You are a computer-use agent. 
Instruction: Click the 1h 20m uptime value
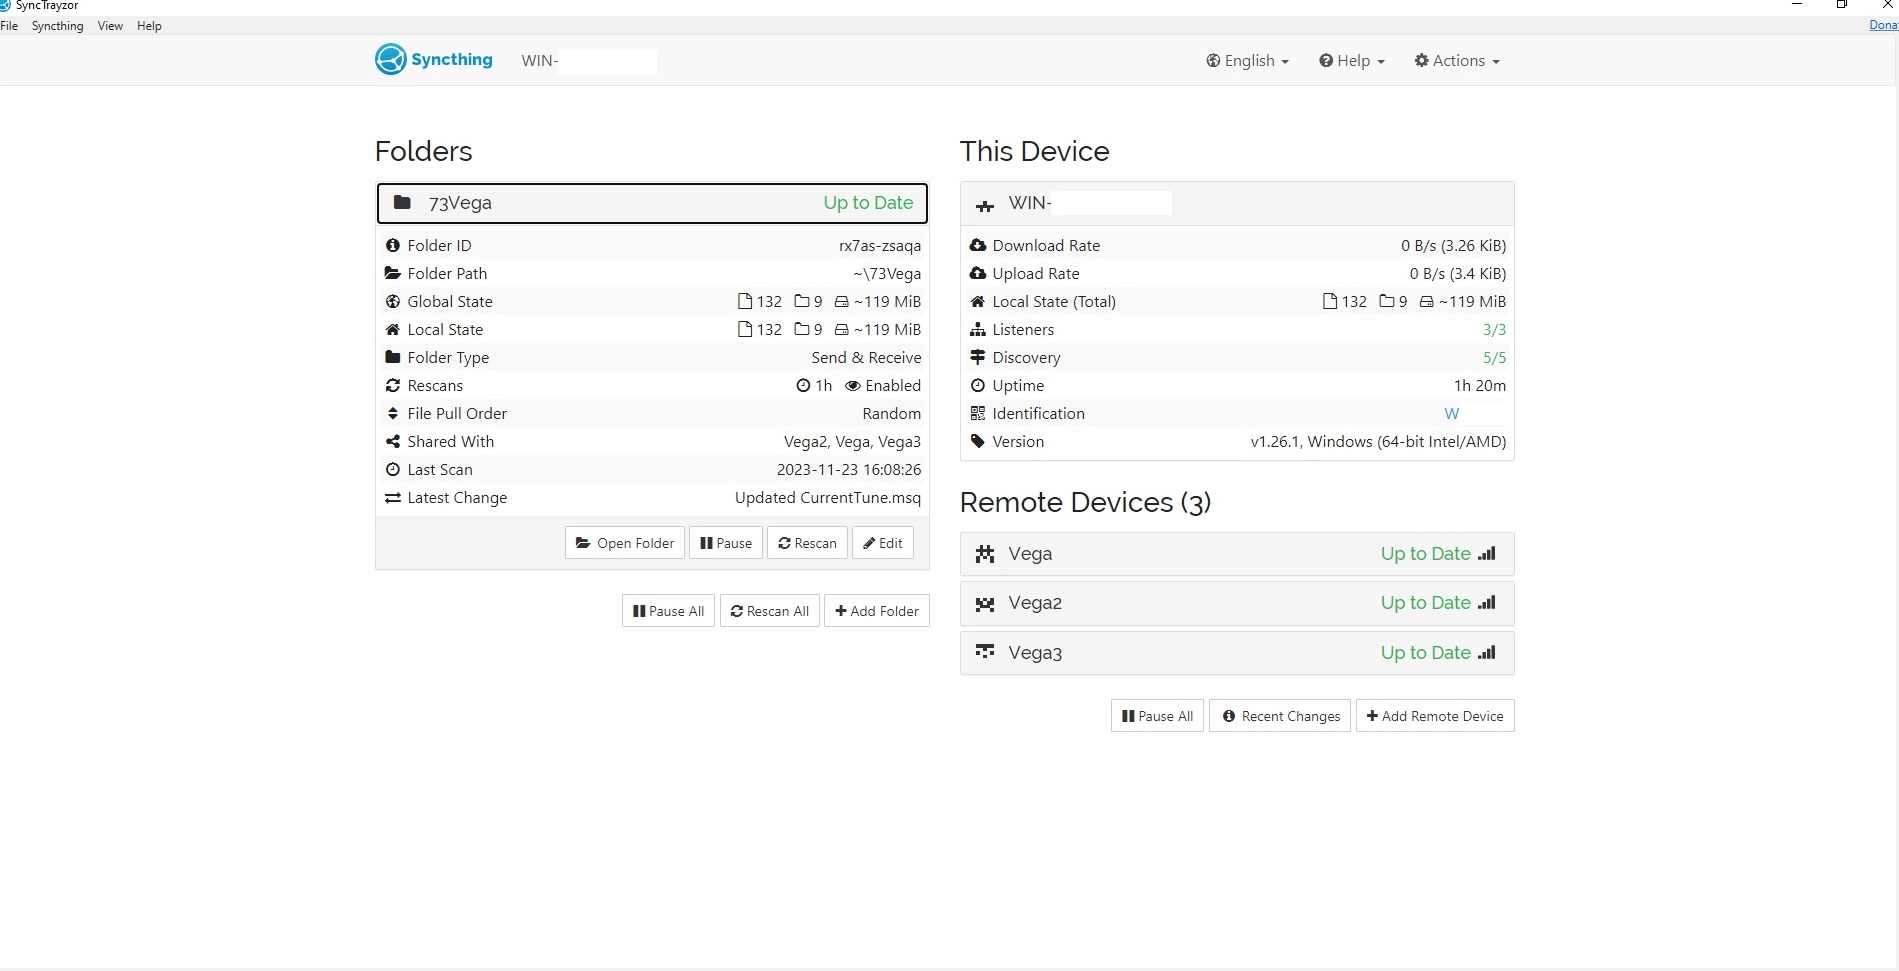pyautogui.click(x=1480, y=385)
